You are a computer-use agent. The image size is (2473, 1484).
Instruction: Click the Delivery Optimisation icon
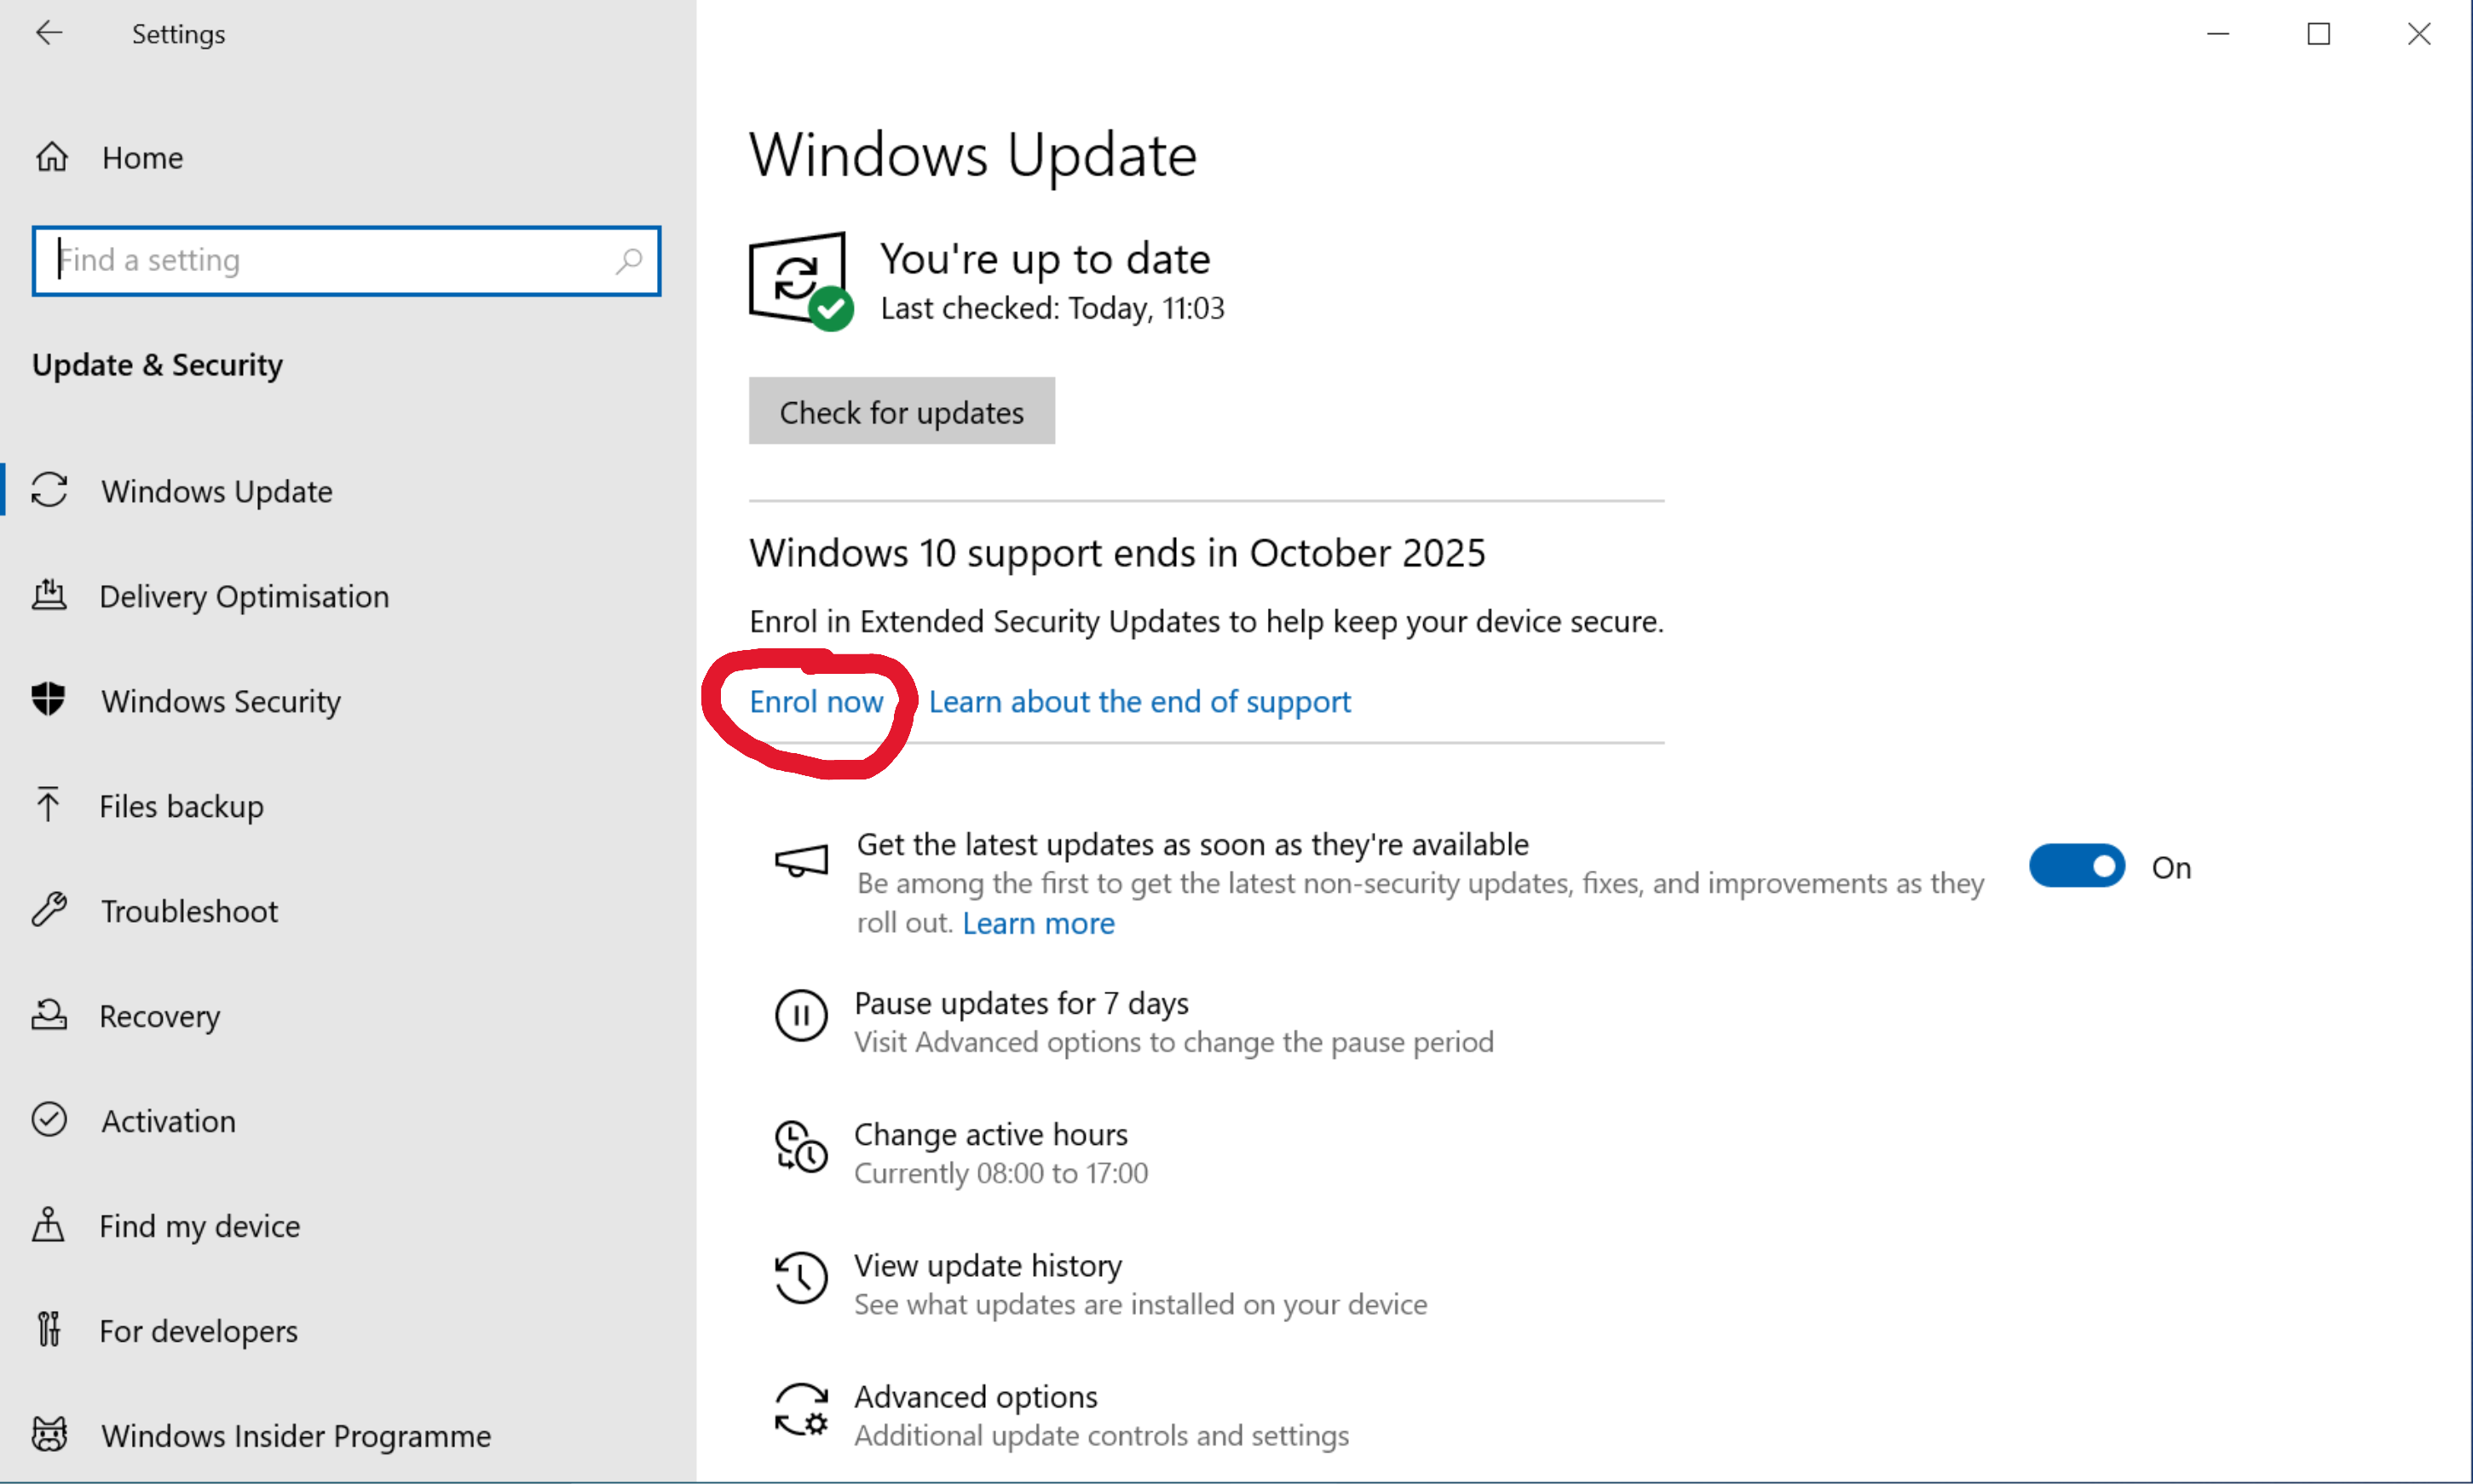coord(49,595)
